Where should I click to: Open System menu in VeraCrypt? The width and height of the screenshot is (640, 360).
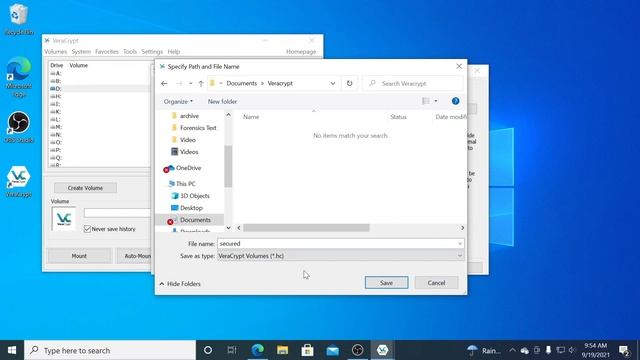click(x=81, y=51)
